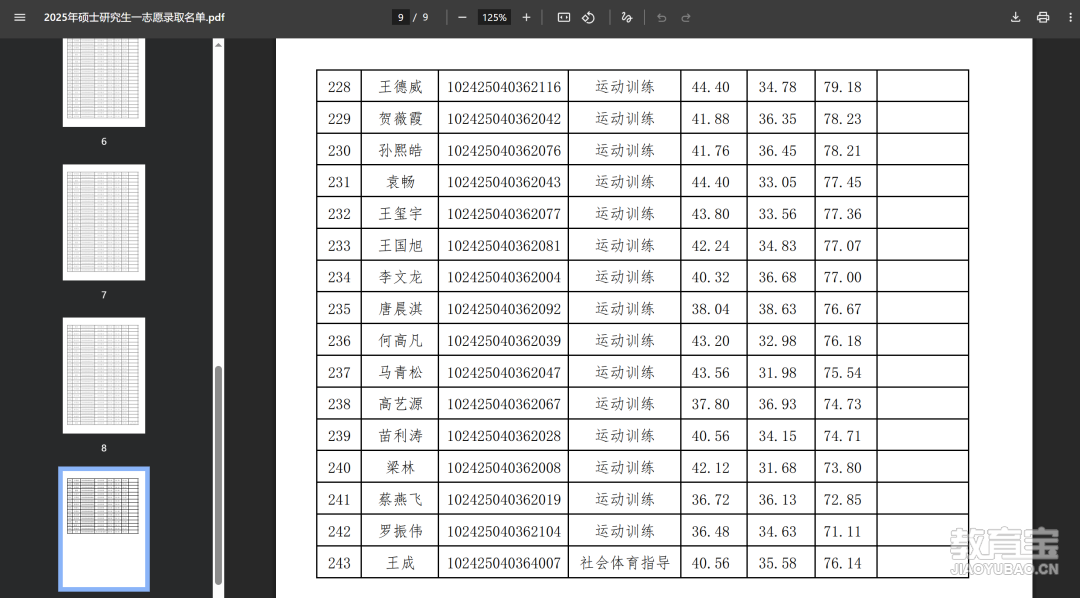
Task: Click the name 王成 in row 243
Action: click(400, 563)
